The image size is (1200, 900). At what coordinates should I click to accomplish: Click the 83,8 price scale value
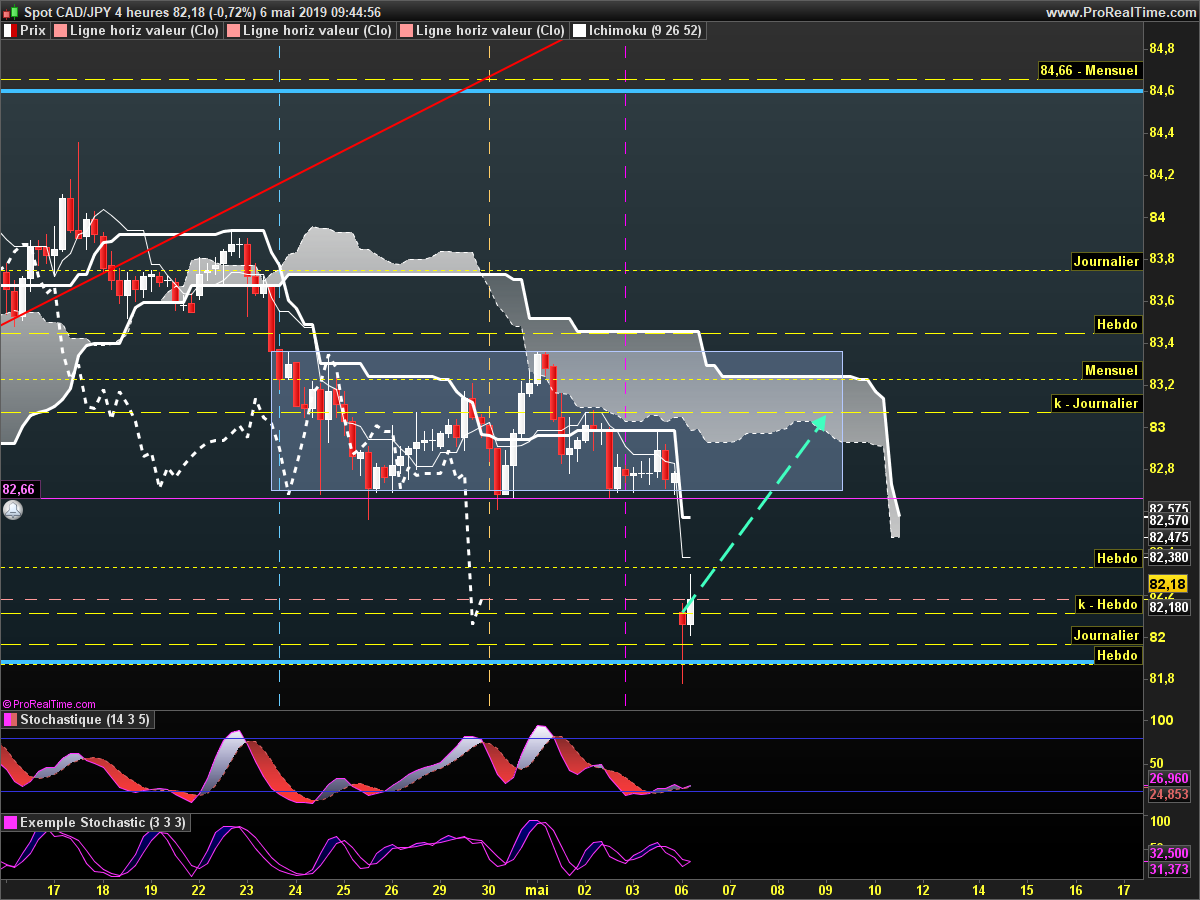pos(1161,259)
